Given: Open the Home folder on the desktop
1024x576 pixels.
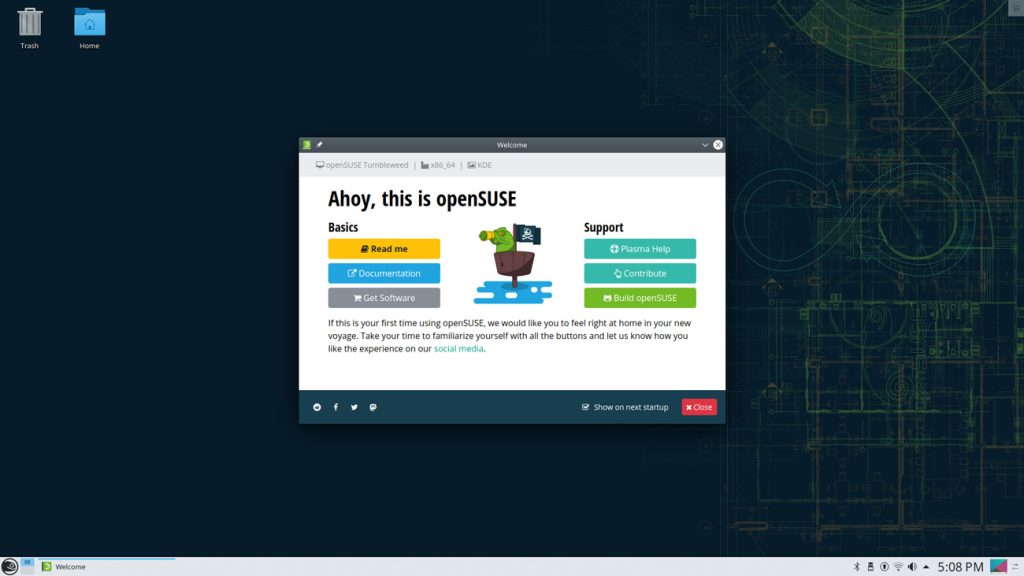Looking at the screenshot, I should 88,22.
